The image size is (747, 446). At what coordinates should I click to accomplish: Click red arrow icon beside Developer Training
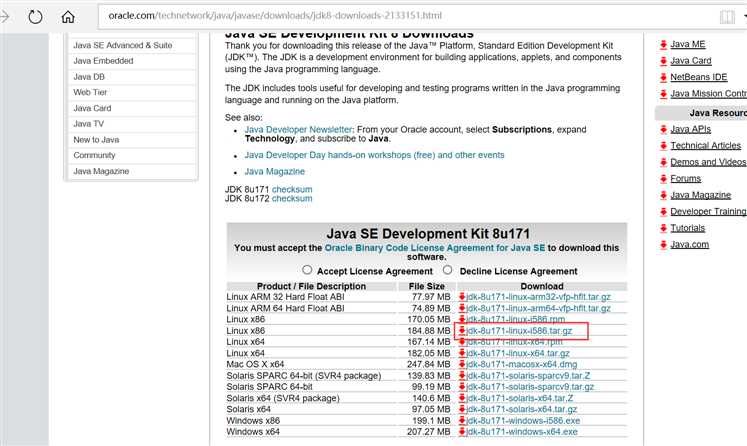tap(663, 212)
